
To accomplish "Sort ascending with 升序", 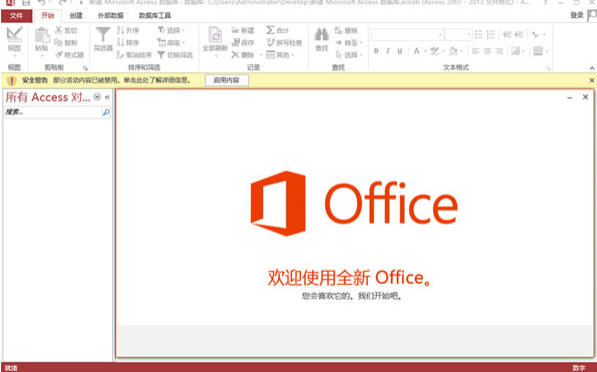I will click(x=128, y=30).
